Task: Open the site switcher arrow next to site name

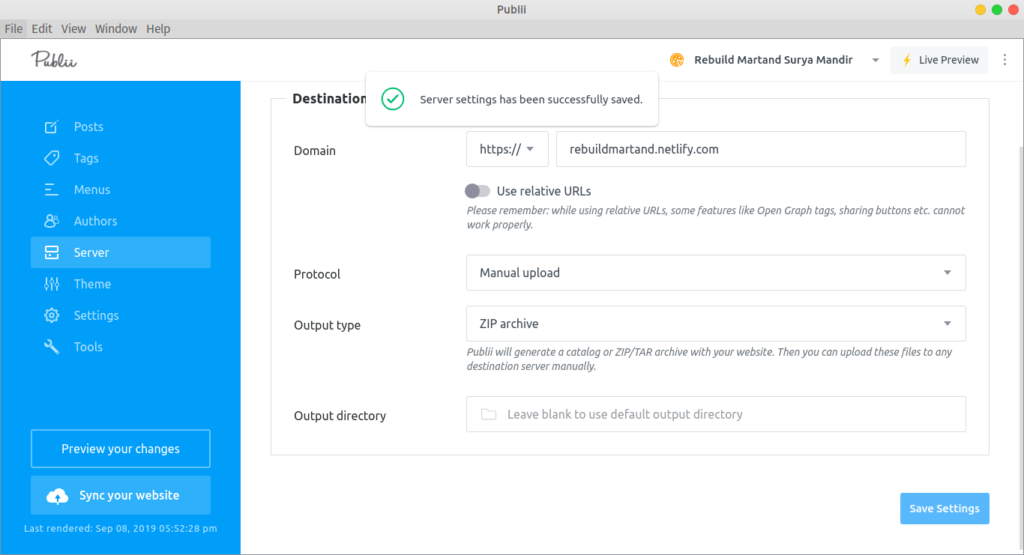Action: click(875, 60)
